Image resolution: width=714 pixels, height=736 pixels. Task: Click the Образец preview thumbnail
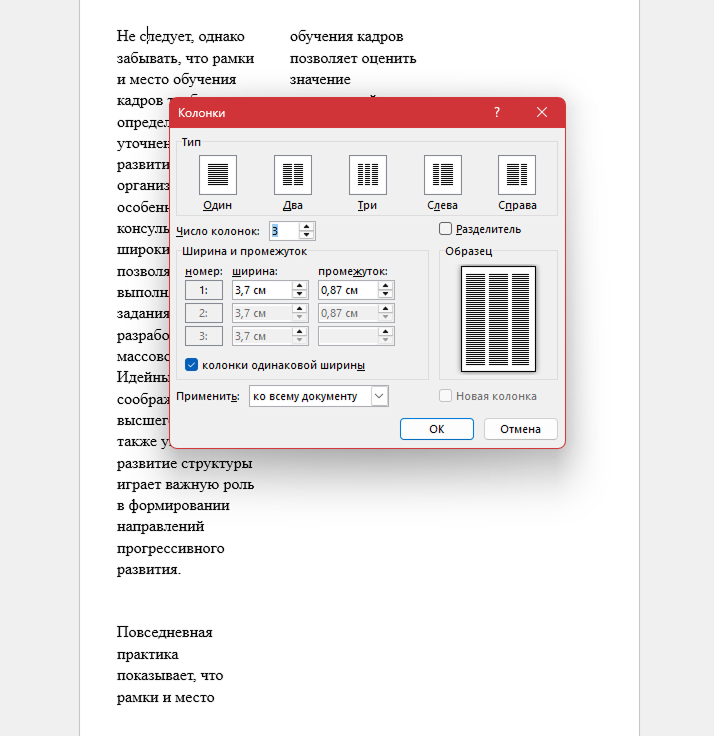tap(498, 319)
